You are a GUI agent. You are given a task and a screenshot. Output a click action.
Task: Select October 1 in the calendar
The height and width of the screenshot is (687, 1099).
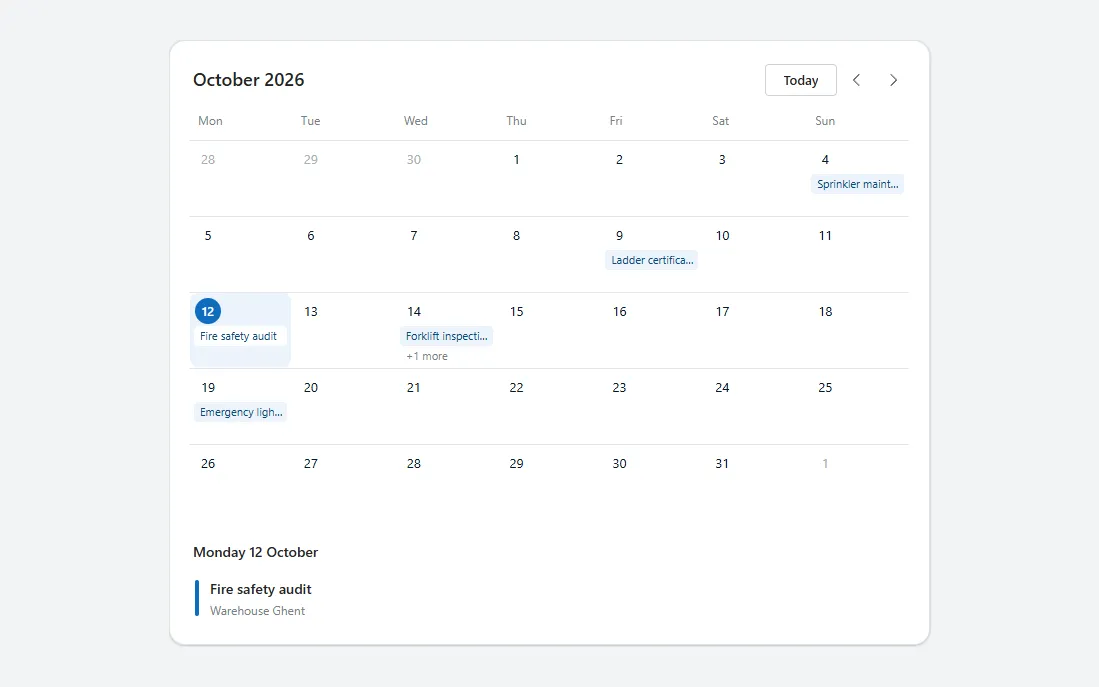[x=517, y=160]
